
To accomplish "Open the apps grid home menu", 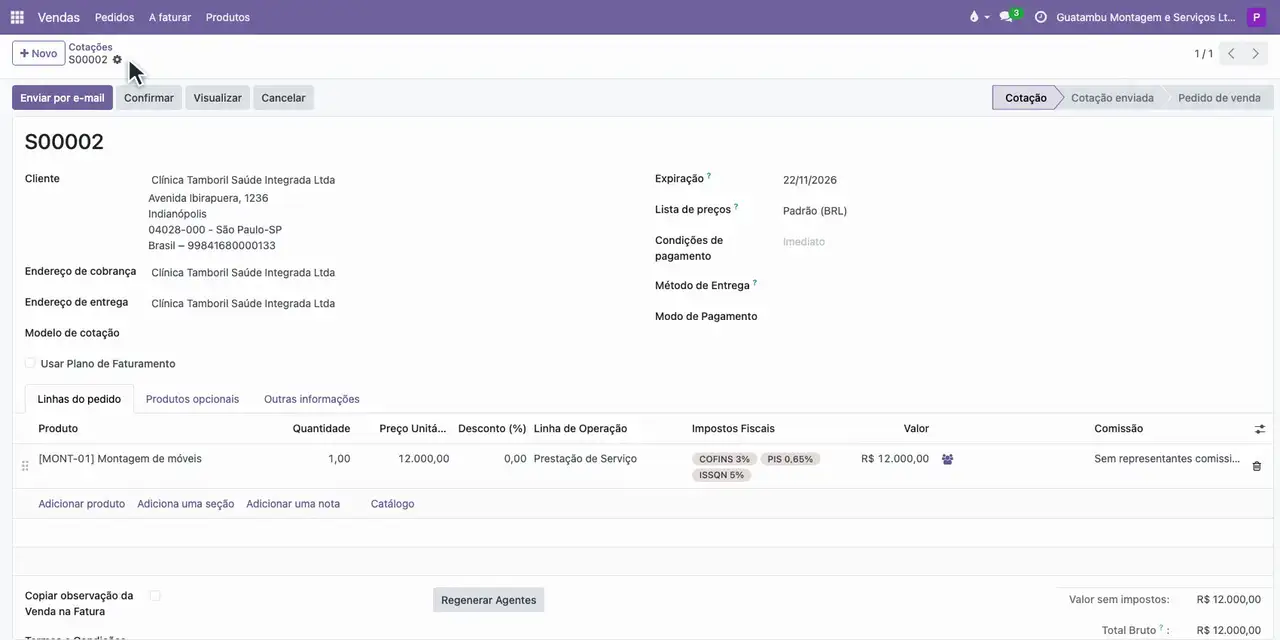I will click(17, 17).
